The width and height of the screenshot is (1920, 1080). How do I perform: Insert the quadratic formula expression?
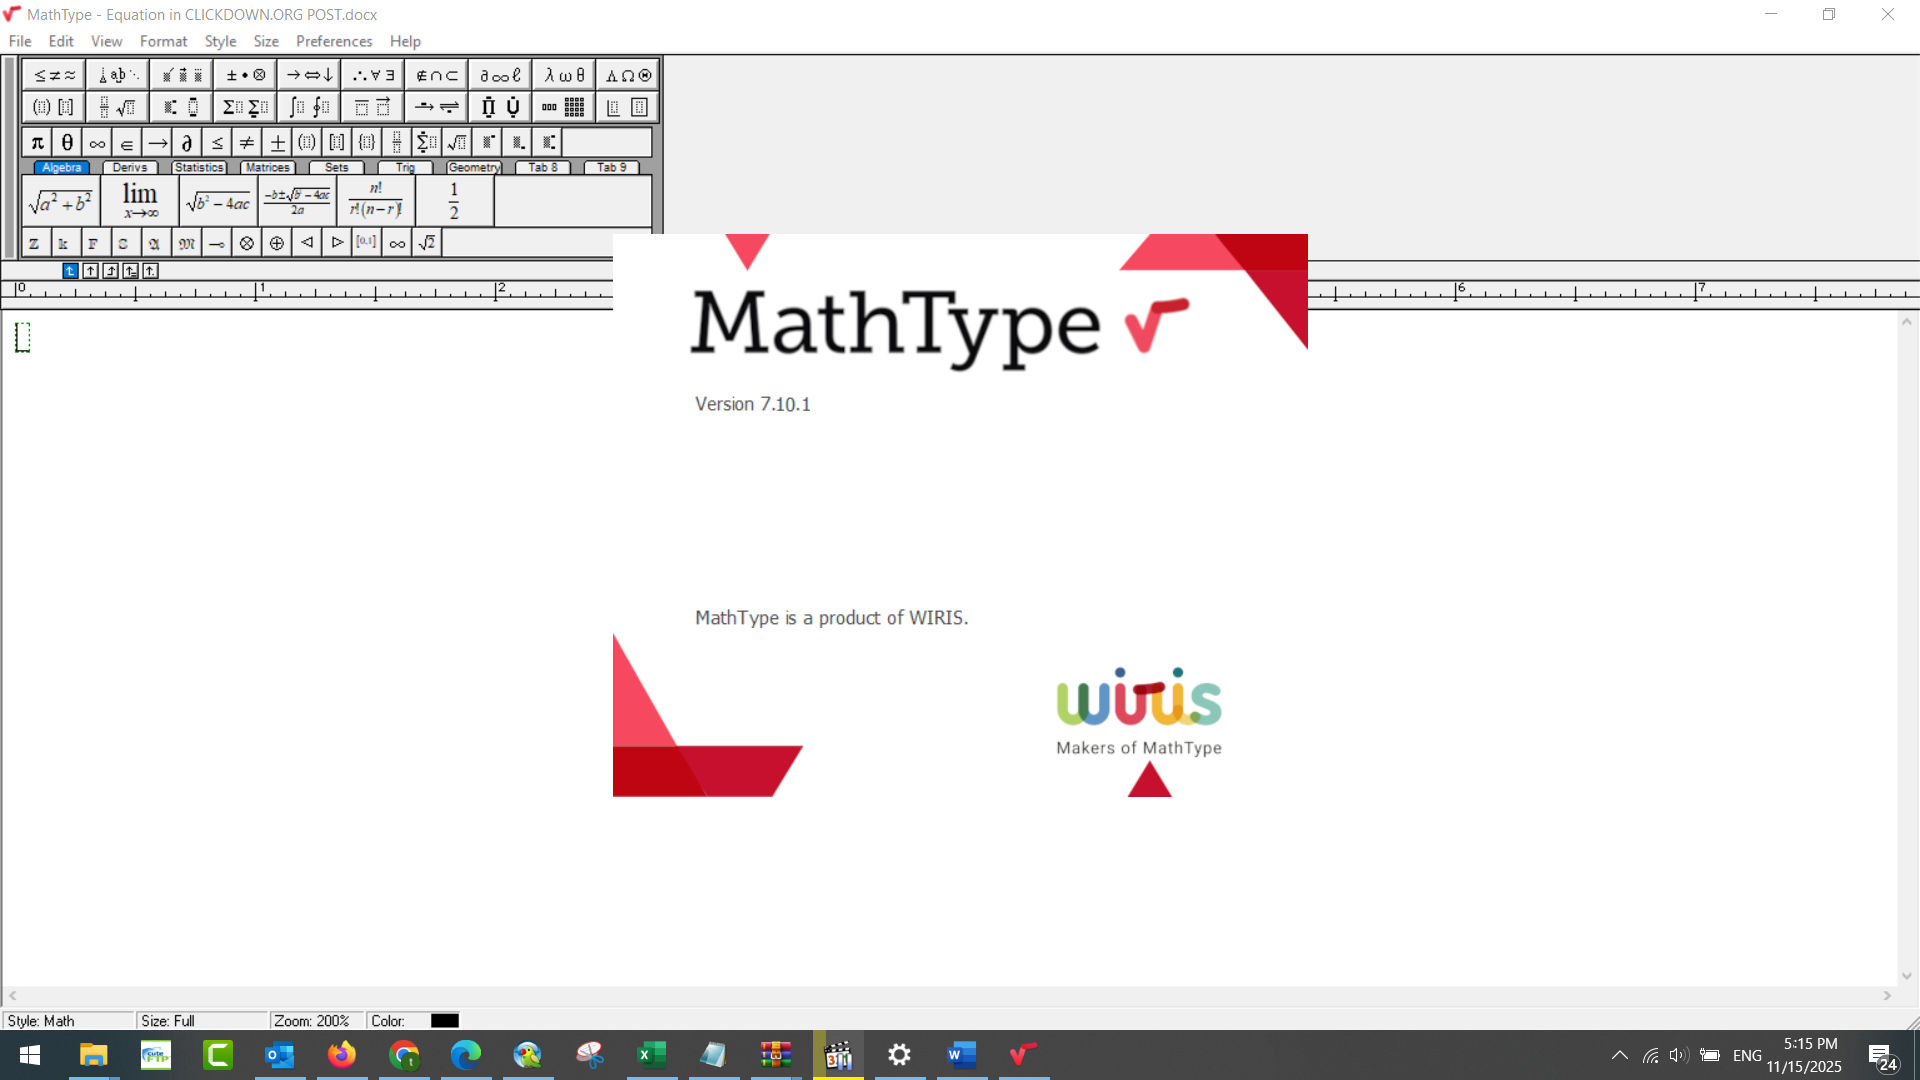tap(297, 200)
